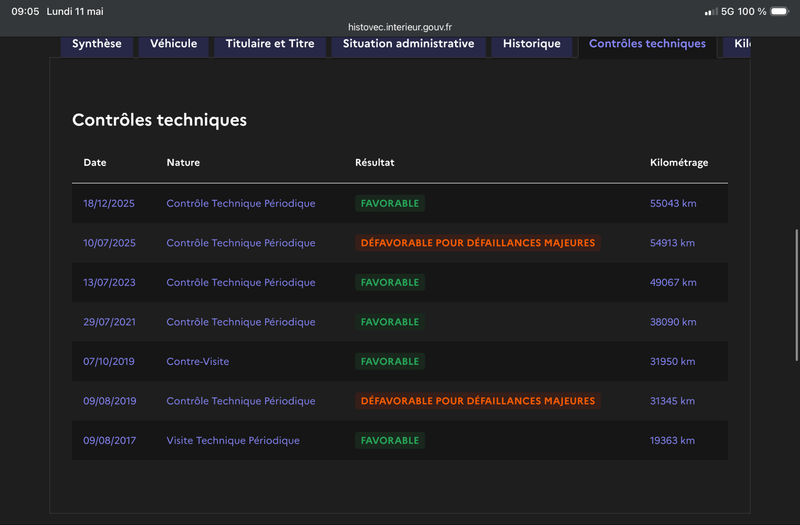This screenshot has width=800, height=525.
Task: Switch to the Véhicule tab
Action: [173, 44]
